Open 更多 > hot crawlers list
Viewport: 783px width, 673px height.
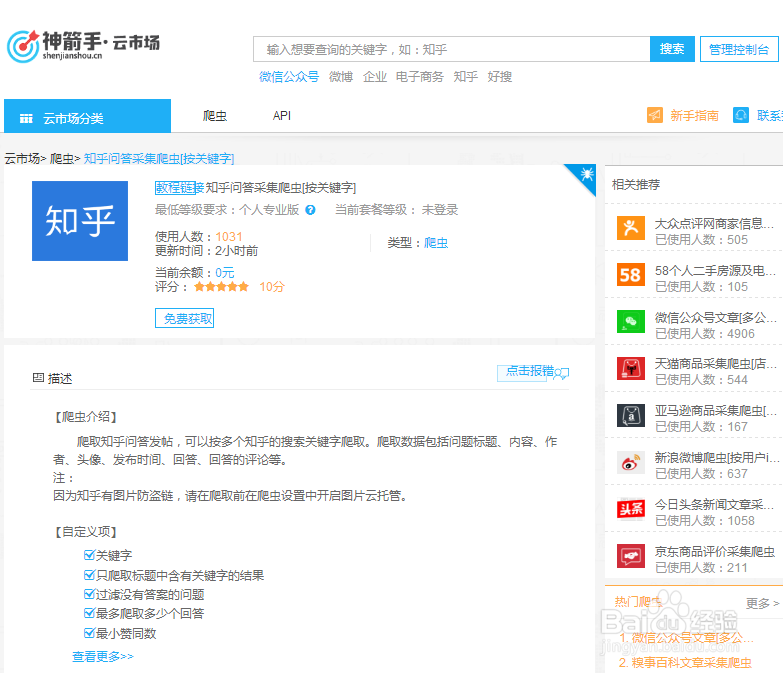point(762,604)
